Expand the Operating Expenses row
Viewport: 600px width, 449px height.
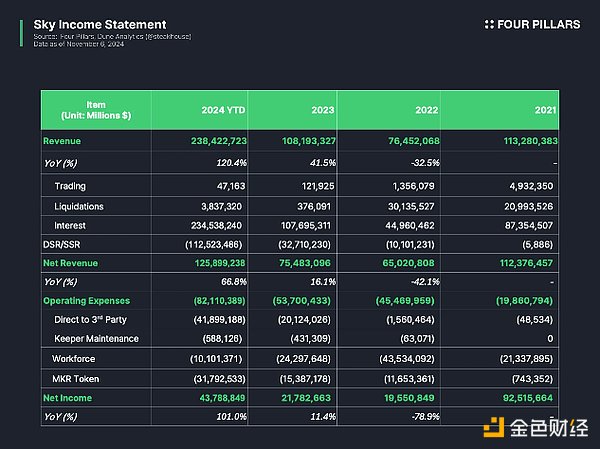tap(87, 300)
